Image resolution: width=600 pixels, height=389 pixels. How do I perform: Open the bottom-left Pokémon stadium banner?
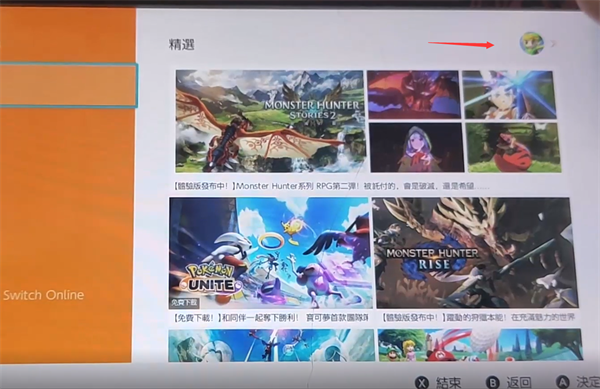tap(271, 345)
